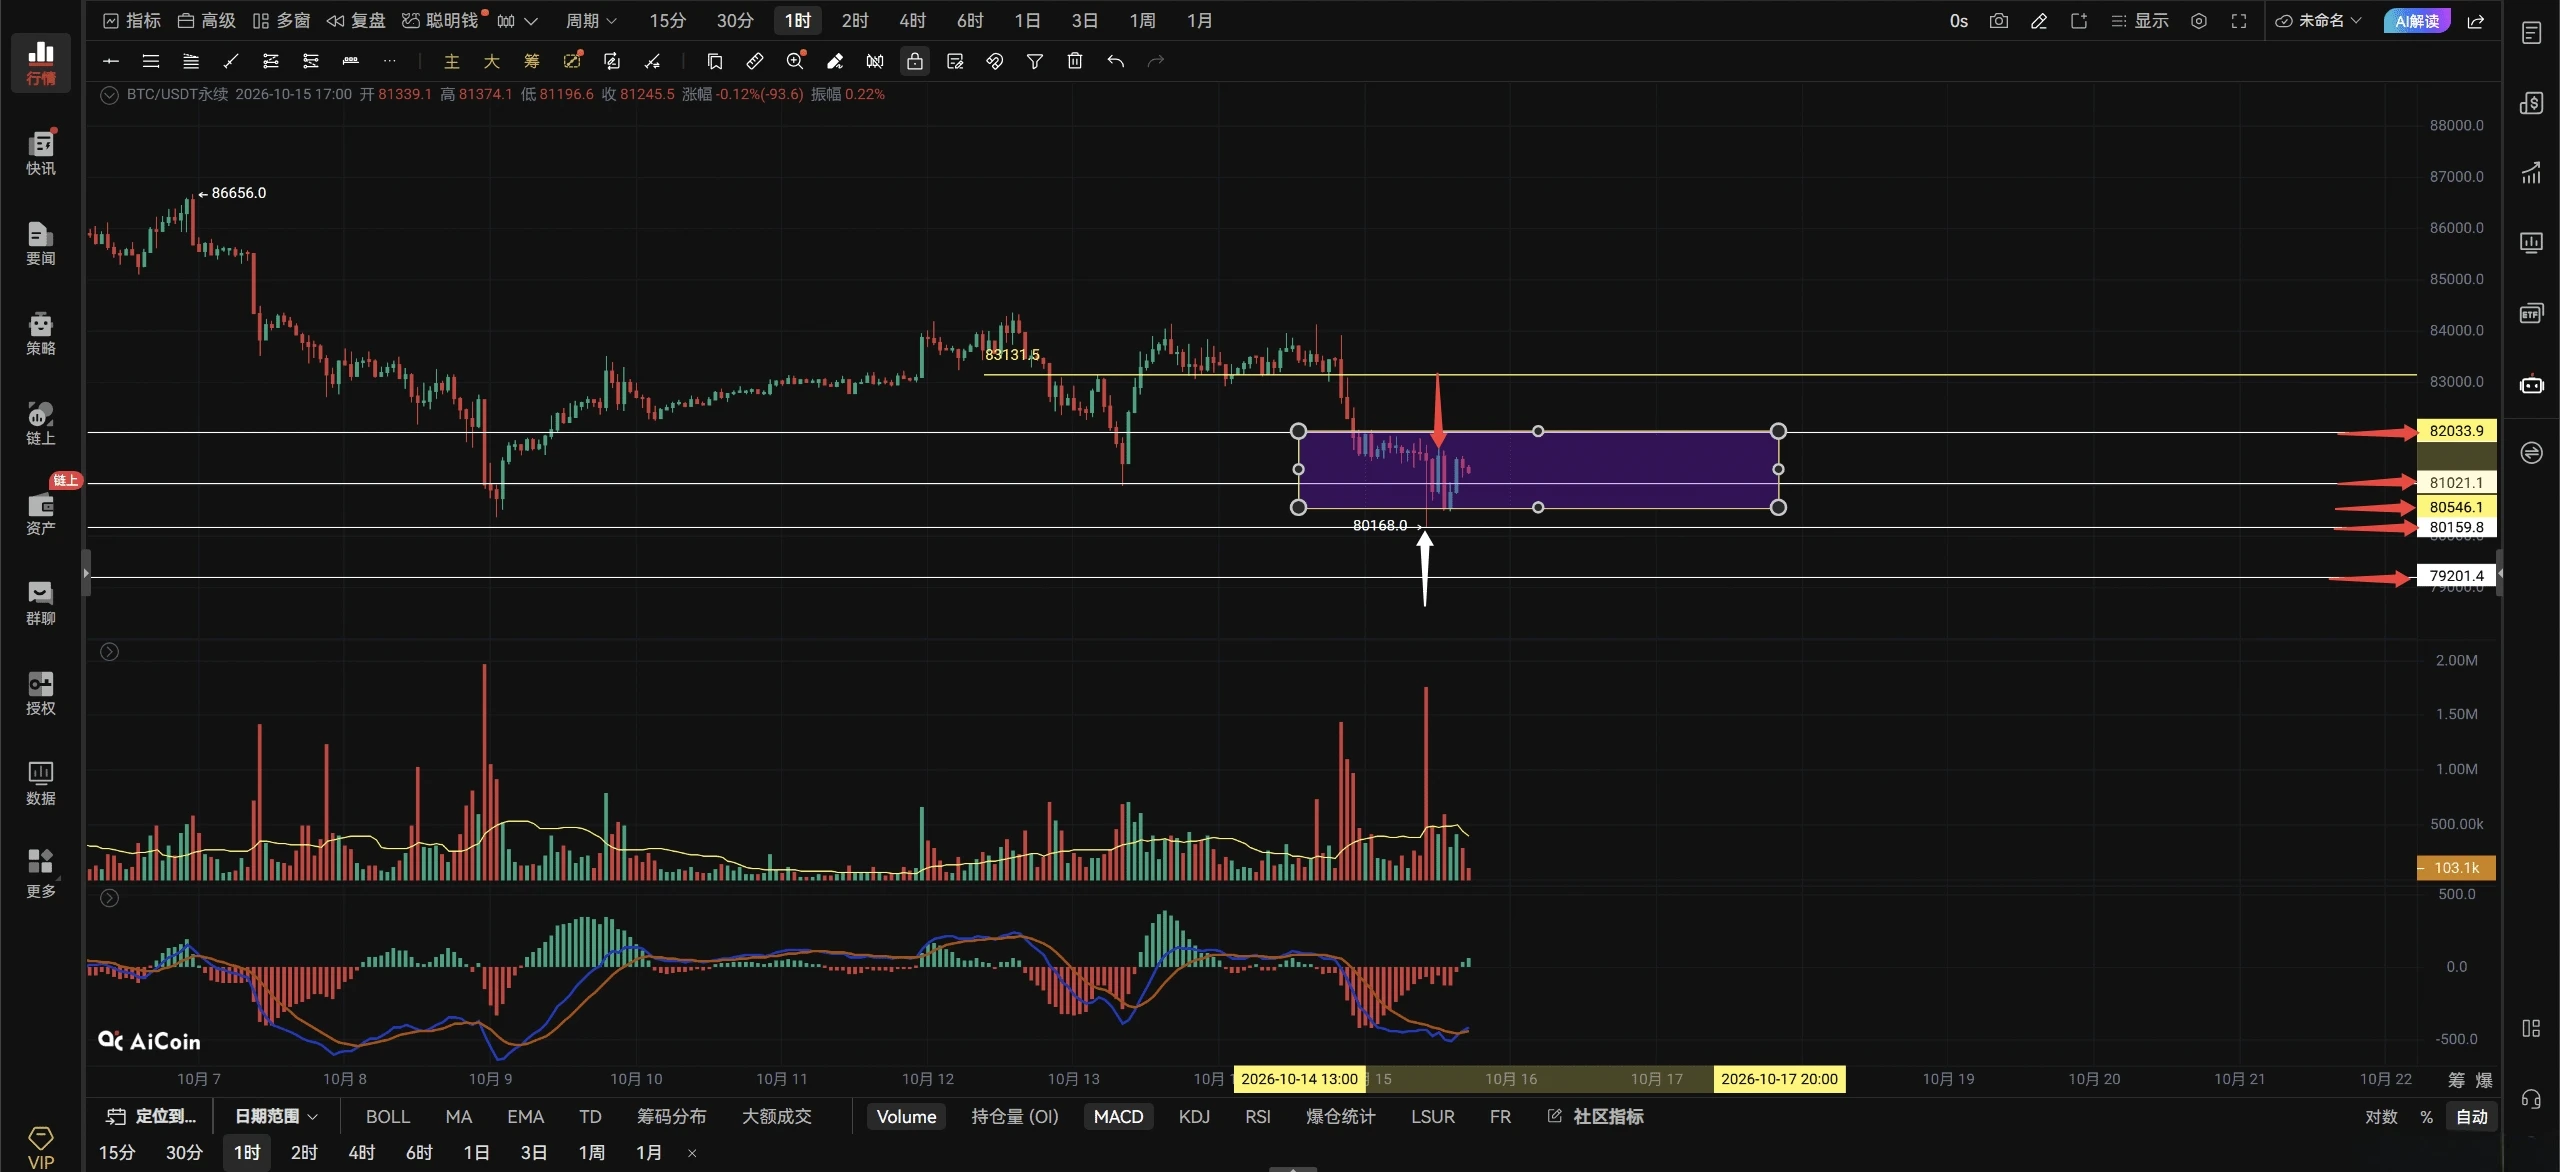Toggle the % percent scale

tap(2426, 1117)
